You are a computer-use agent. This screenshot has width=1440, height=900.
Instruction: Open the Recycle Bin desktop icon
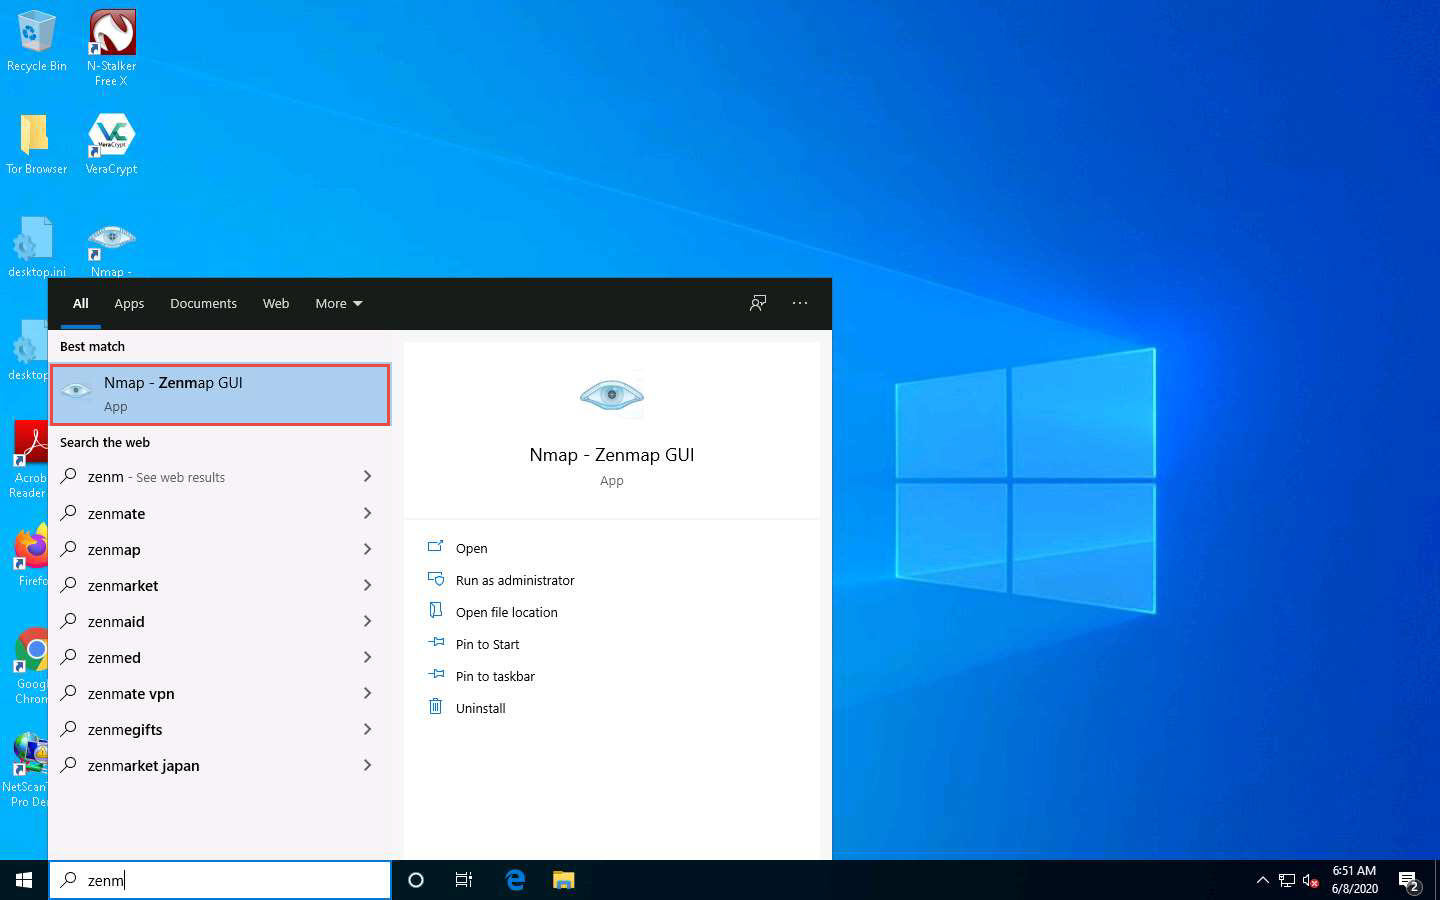point(36,40)
